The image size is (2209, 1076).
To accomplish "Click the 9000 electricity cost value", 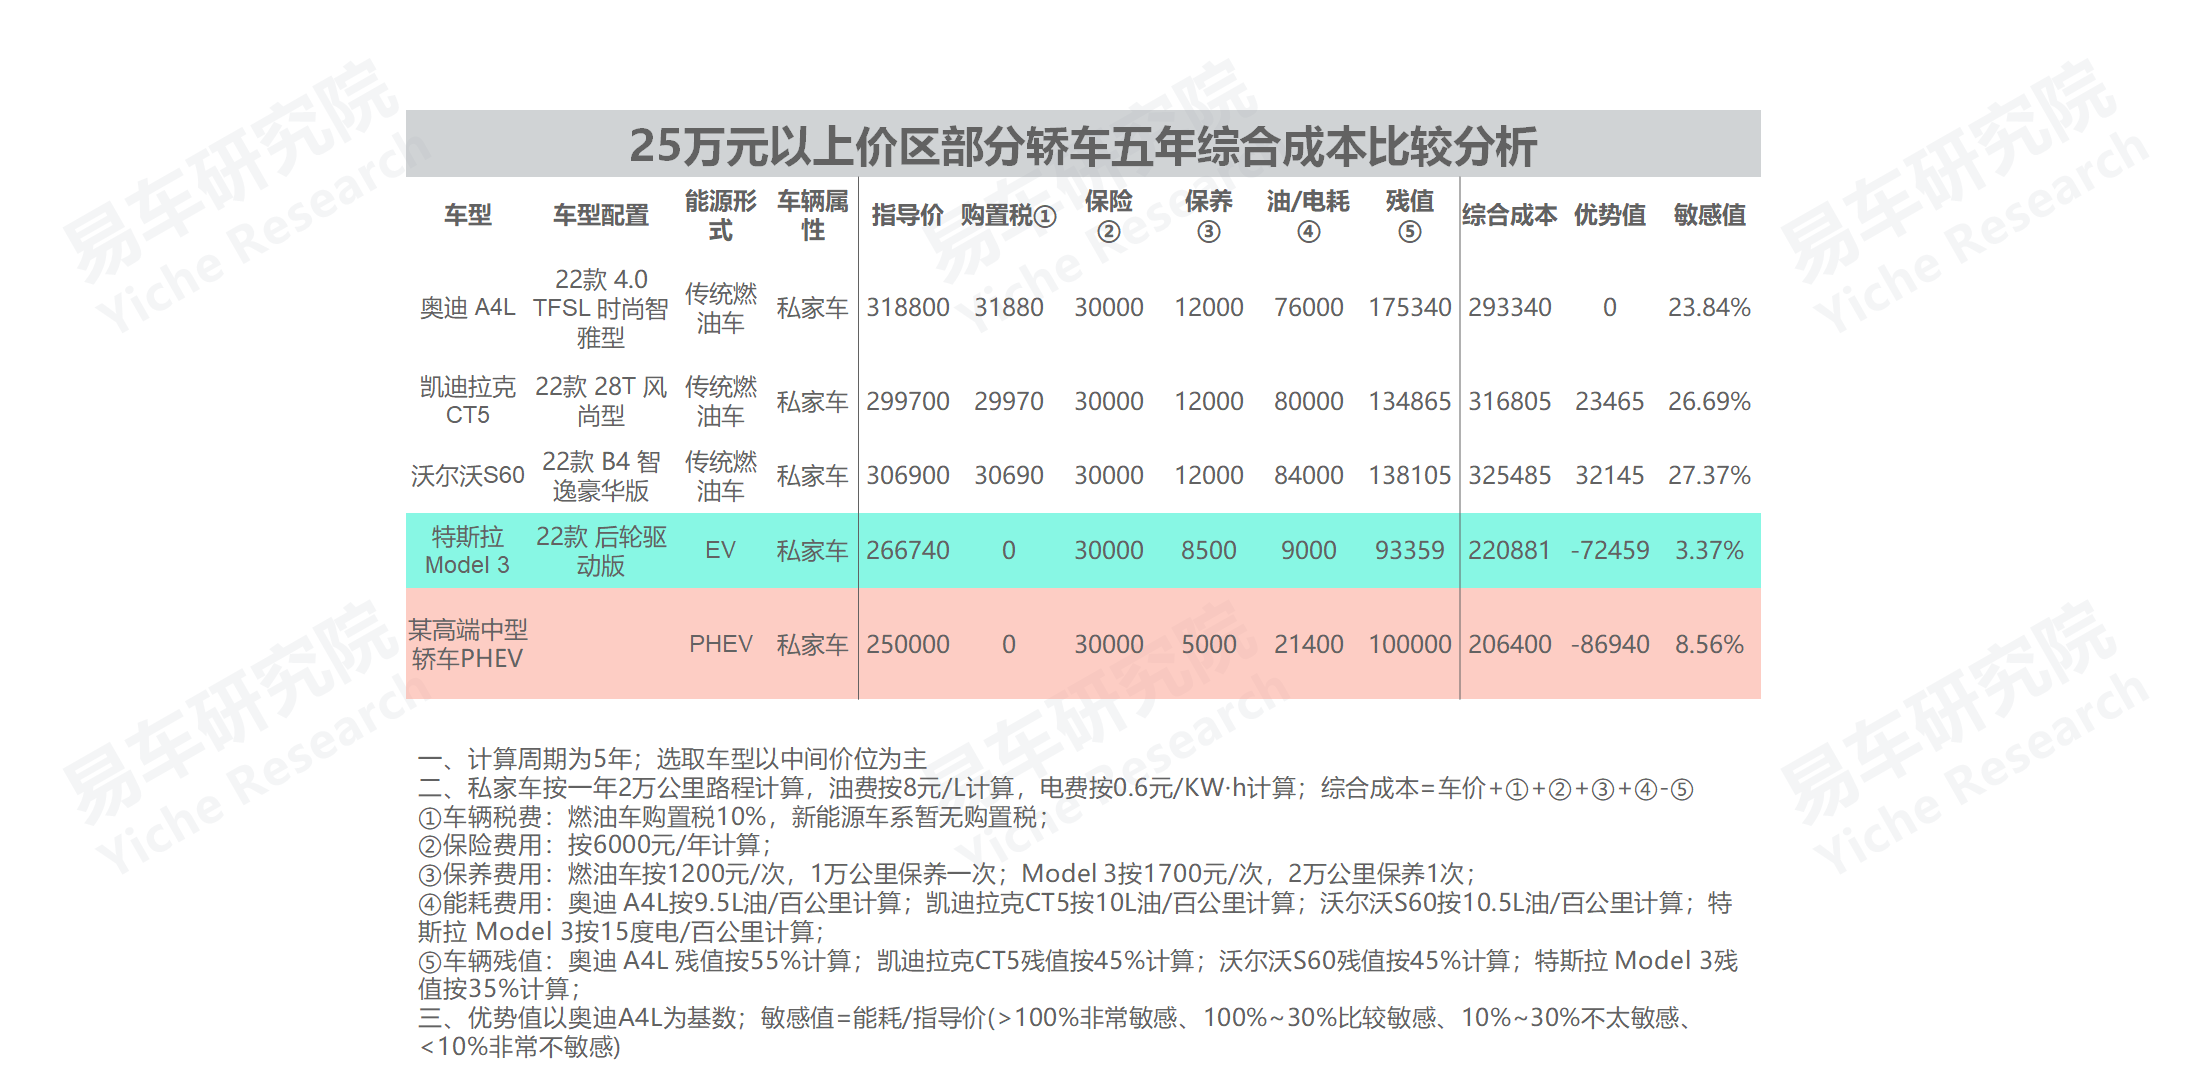I will (x=1309, y=551).
